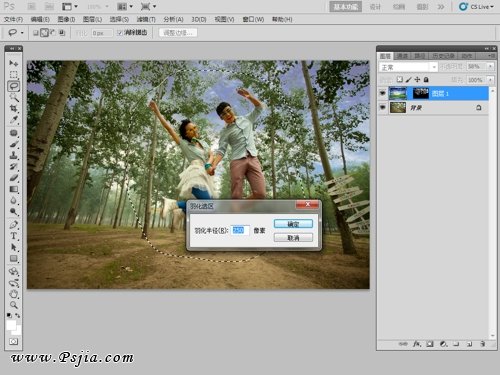
Task: Focus the feather radius input field
Action: pos(240,230)
